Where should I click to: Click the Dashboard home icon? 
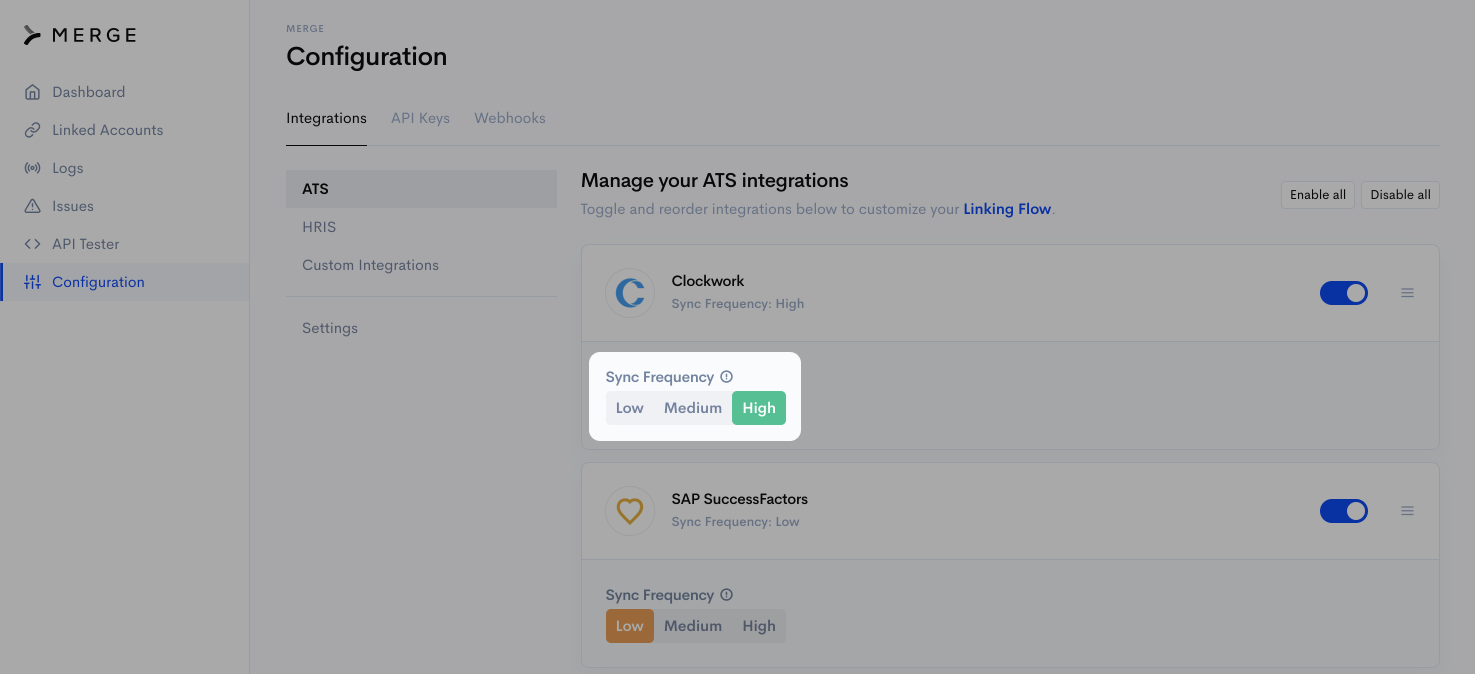click(x=32, y=92)
